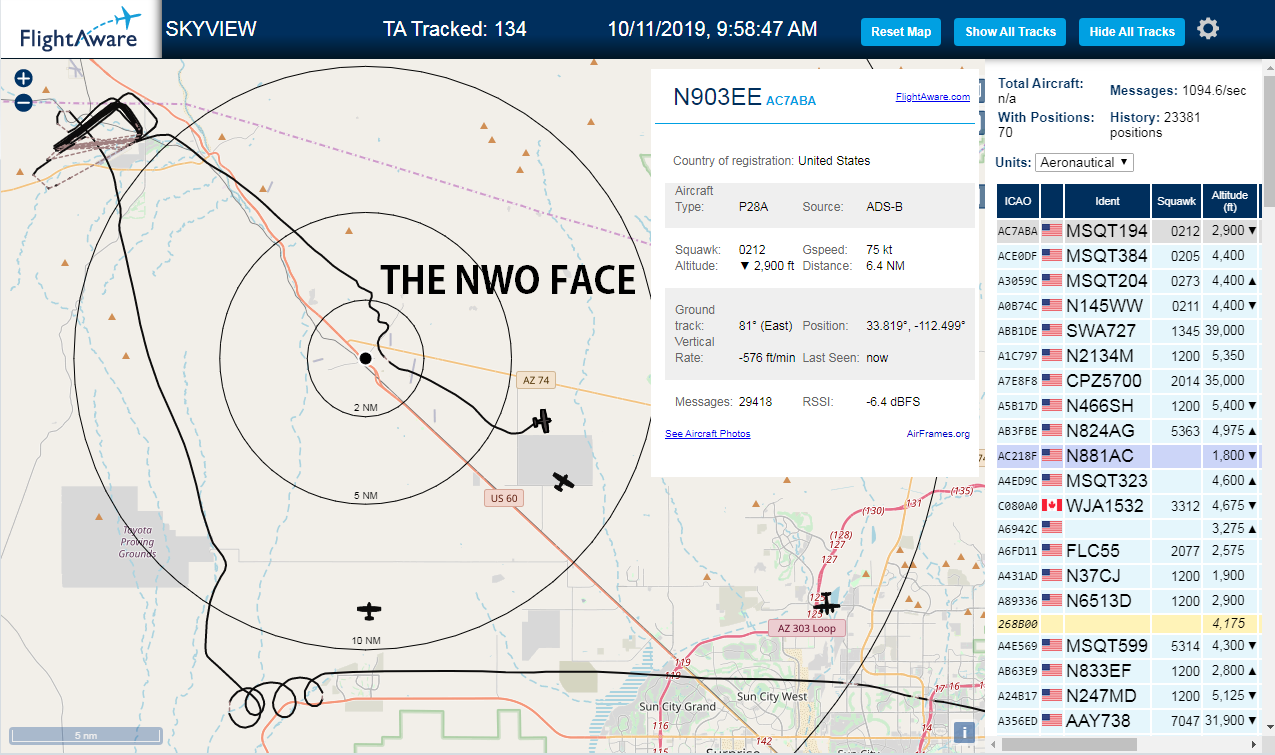Select the CPZ5700 aircraft row
The height and width of the screenshot is (755, 1275).
[1127, 381]
